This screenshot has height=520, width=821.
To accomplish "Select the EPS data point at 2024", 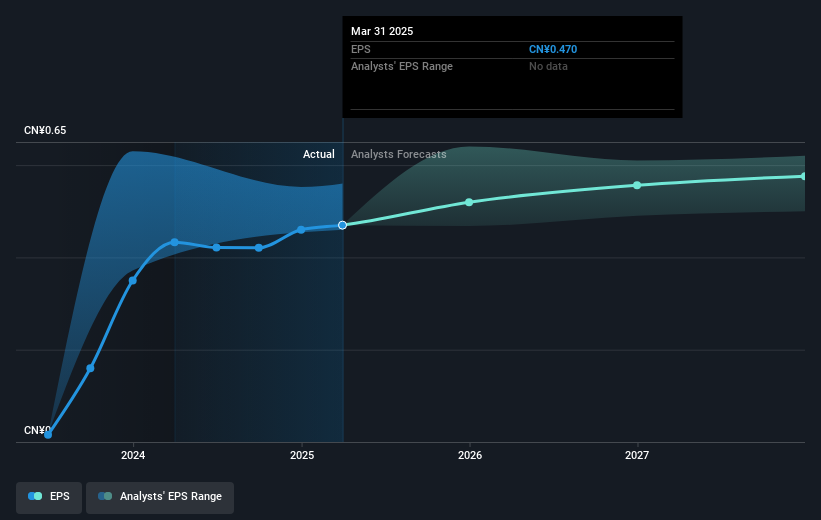I will tap(133, 281).
